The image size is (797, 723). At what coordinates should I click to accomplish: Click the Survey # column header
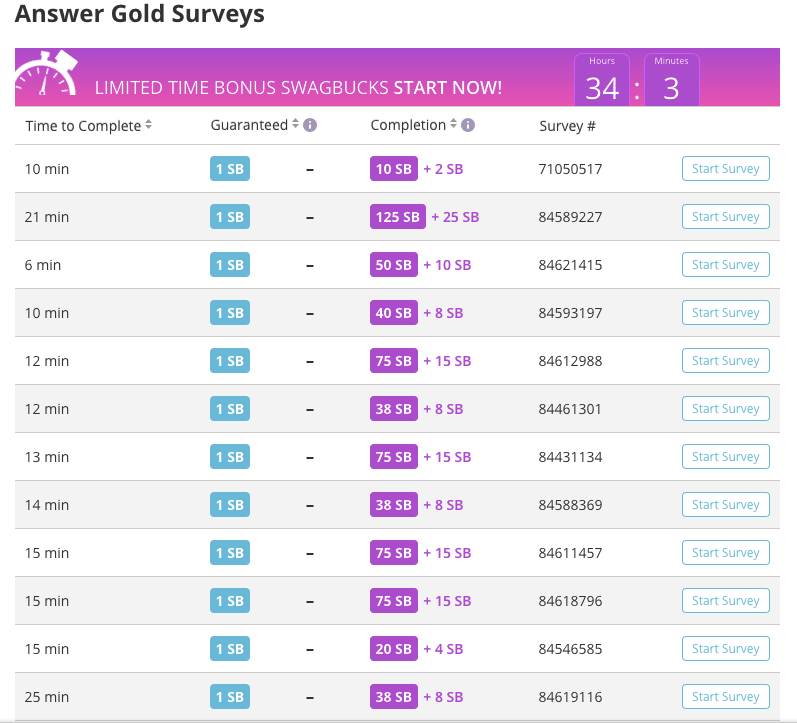pos(567,126)
